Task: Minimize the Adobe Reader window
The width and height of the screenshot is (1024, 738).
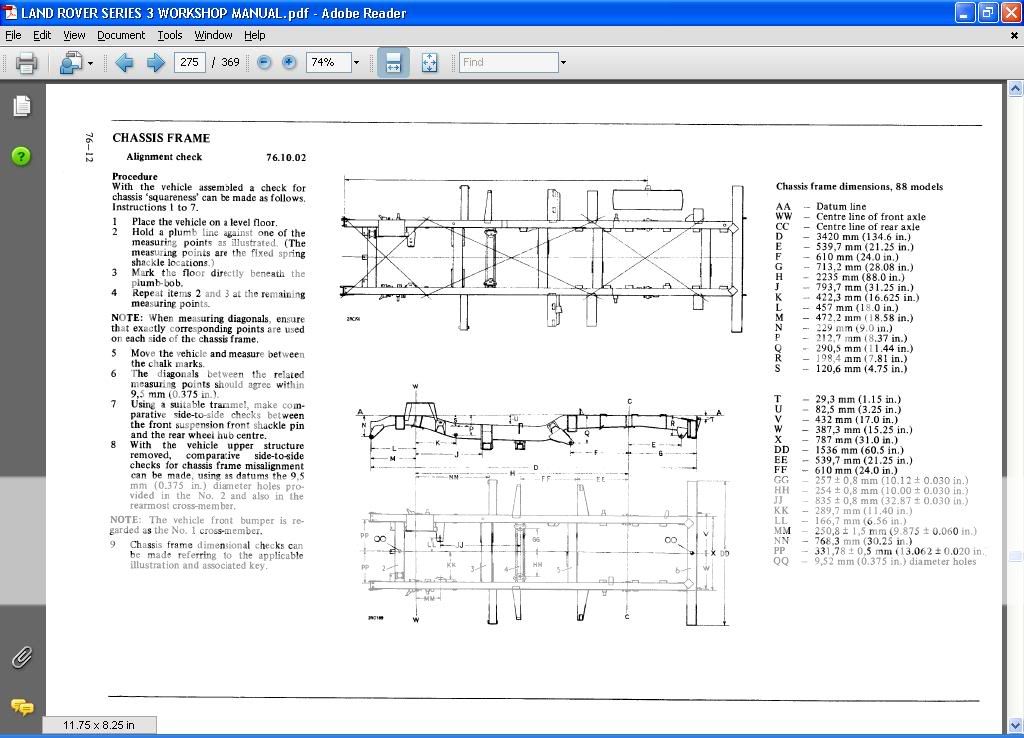Action: pyautogui.click(x=965, y=12)
